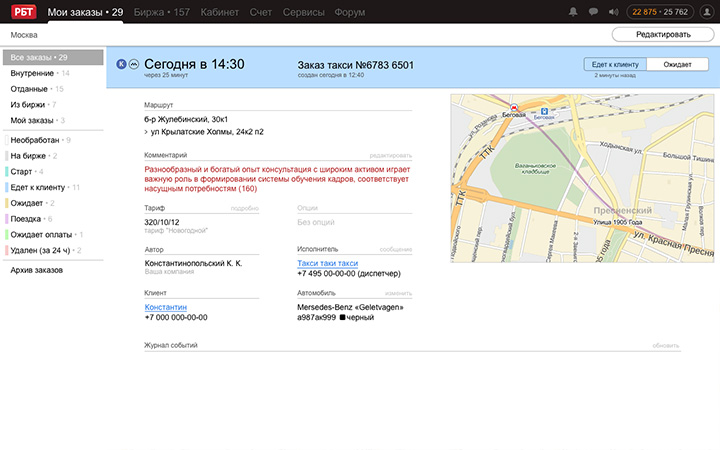Open the Кабинет tab

click(x=219, y=12)
